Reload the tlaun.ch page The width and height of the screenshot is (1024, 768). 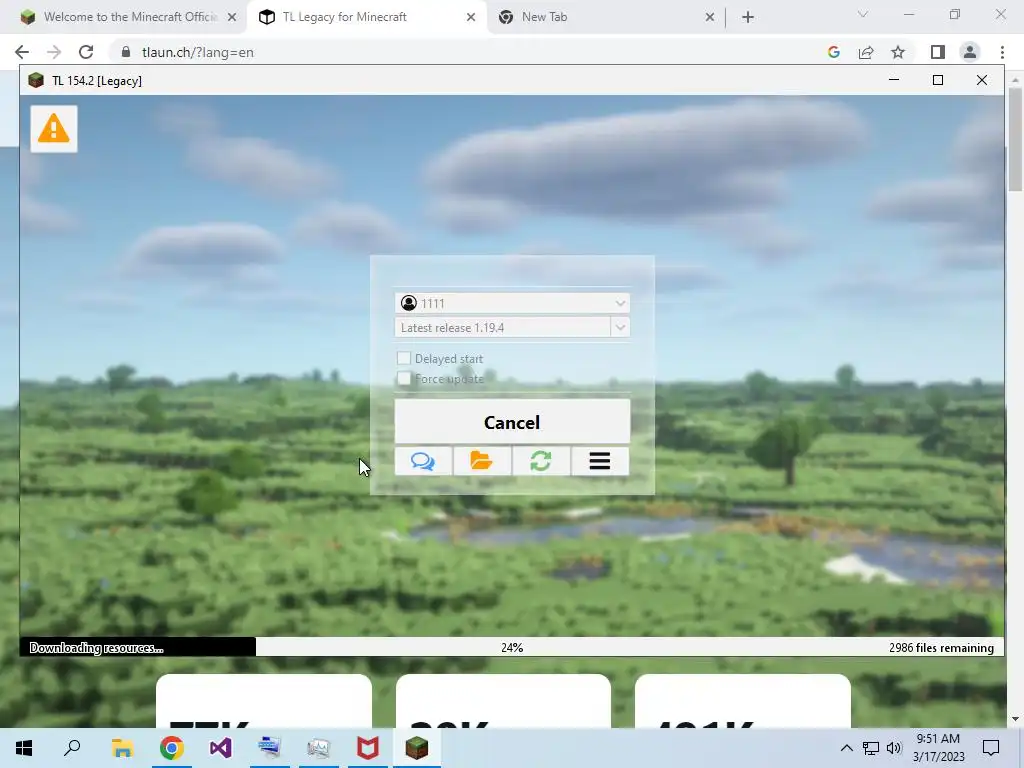point(86,52)
